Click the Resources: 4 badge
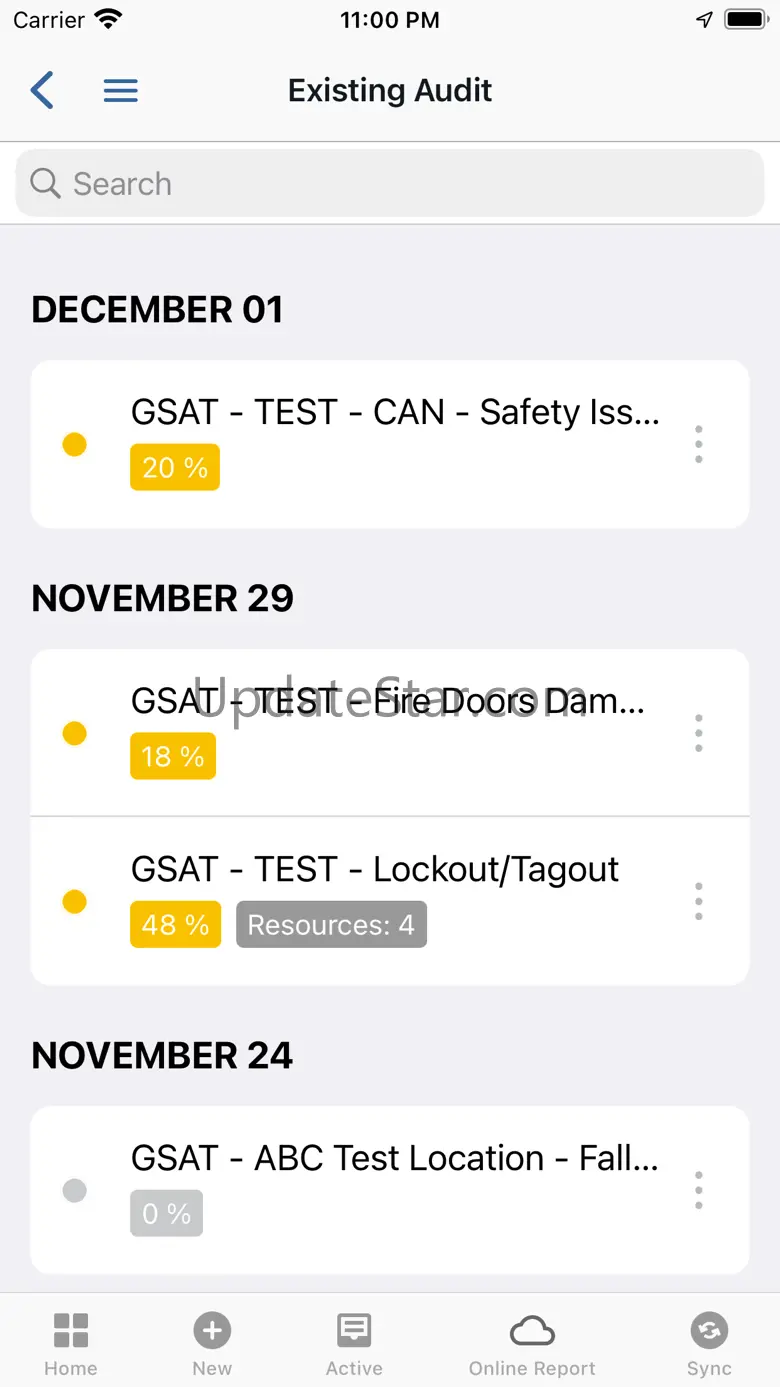The image size is (780, 1387). 331,925
